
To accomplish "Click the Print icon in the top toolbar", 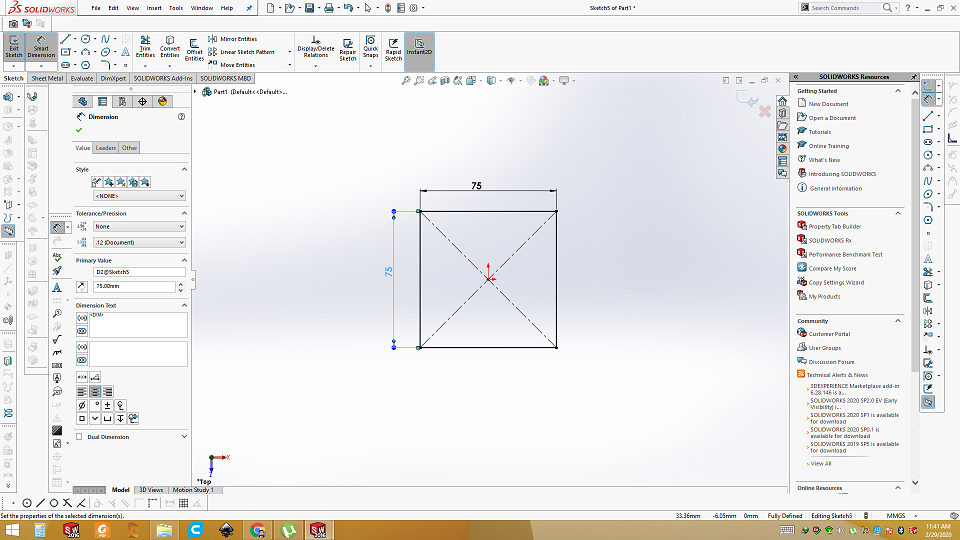I will point(329,8).
